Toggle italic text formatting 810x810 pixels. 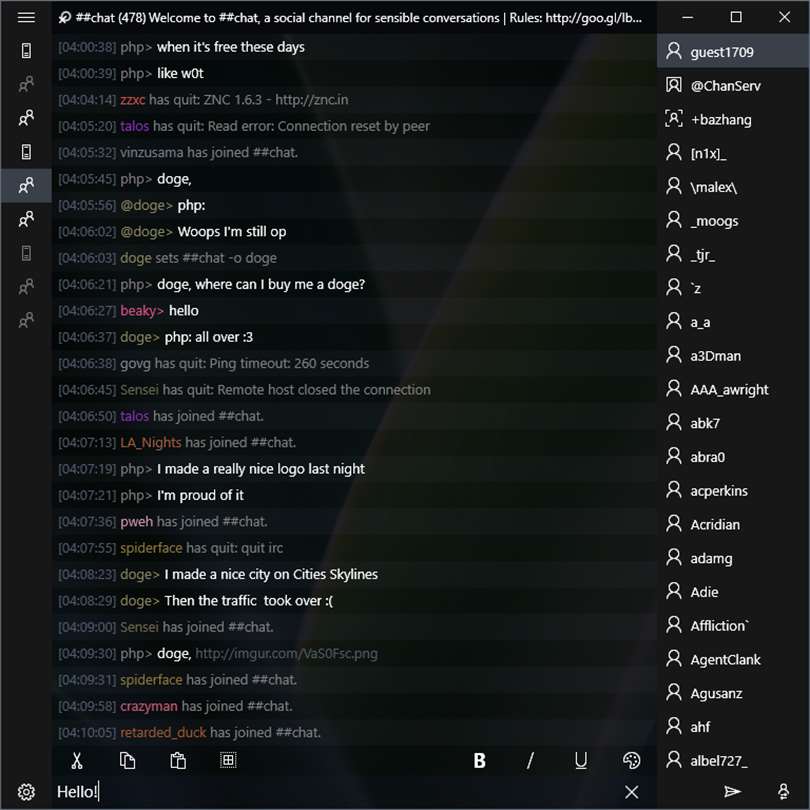coord(530,760)
